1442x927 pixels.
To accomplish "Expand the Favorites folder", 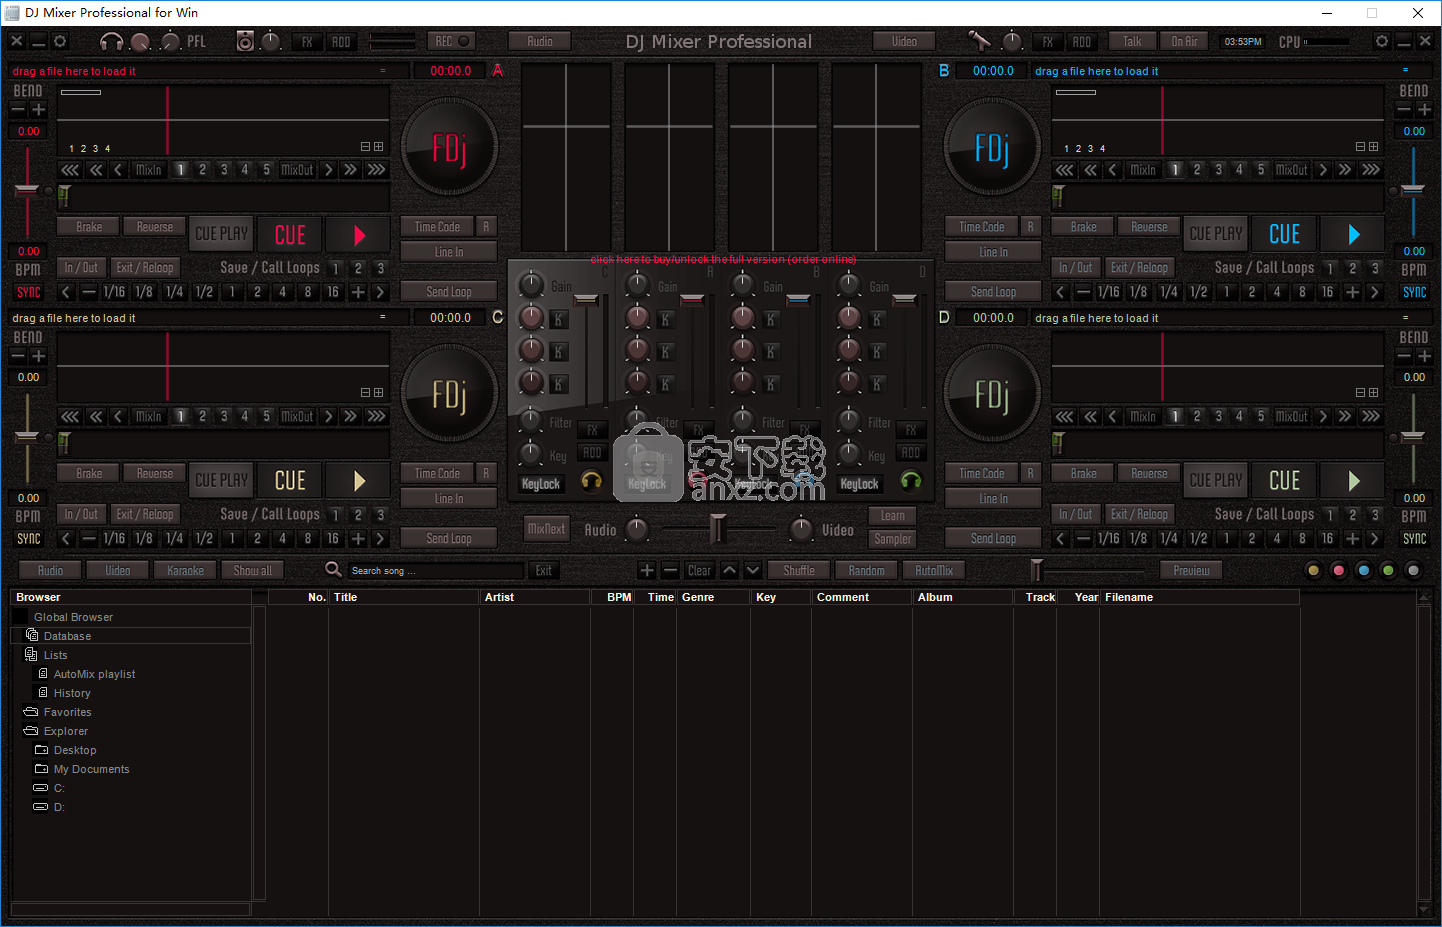I will 67,712.
